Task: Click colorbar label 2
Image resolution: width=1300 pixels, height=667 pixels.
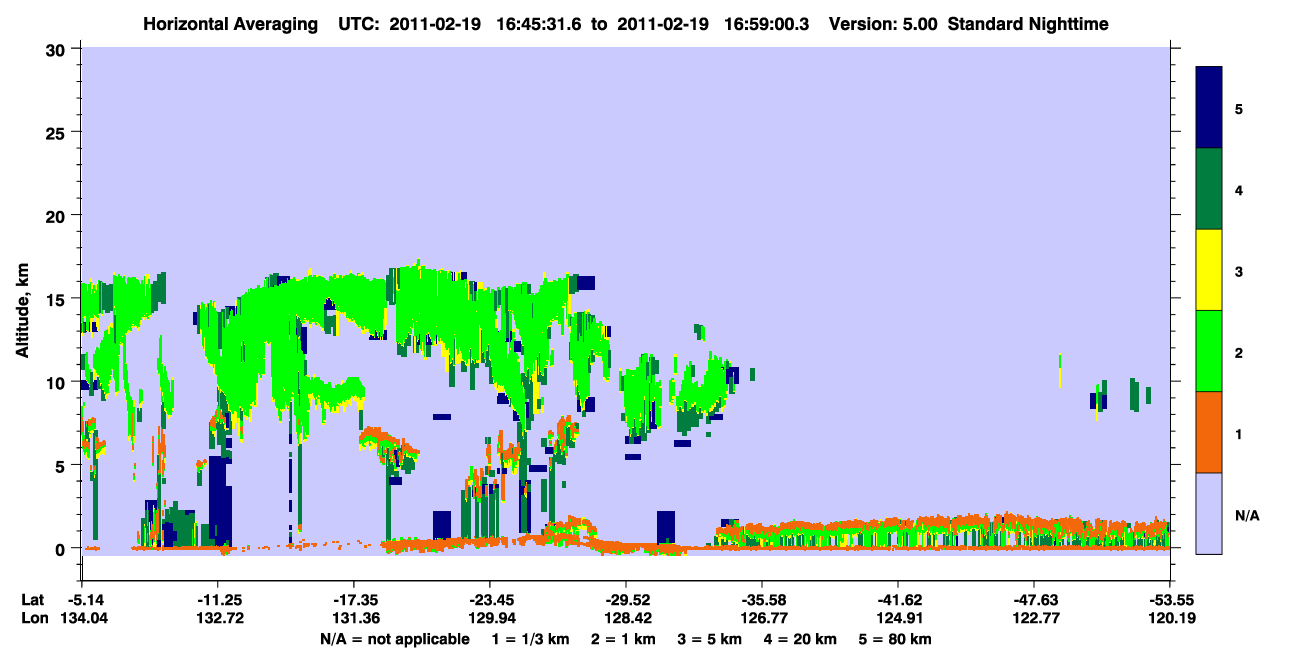Action: click(x=1239, y=352)
